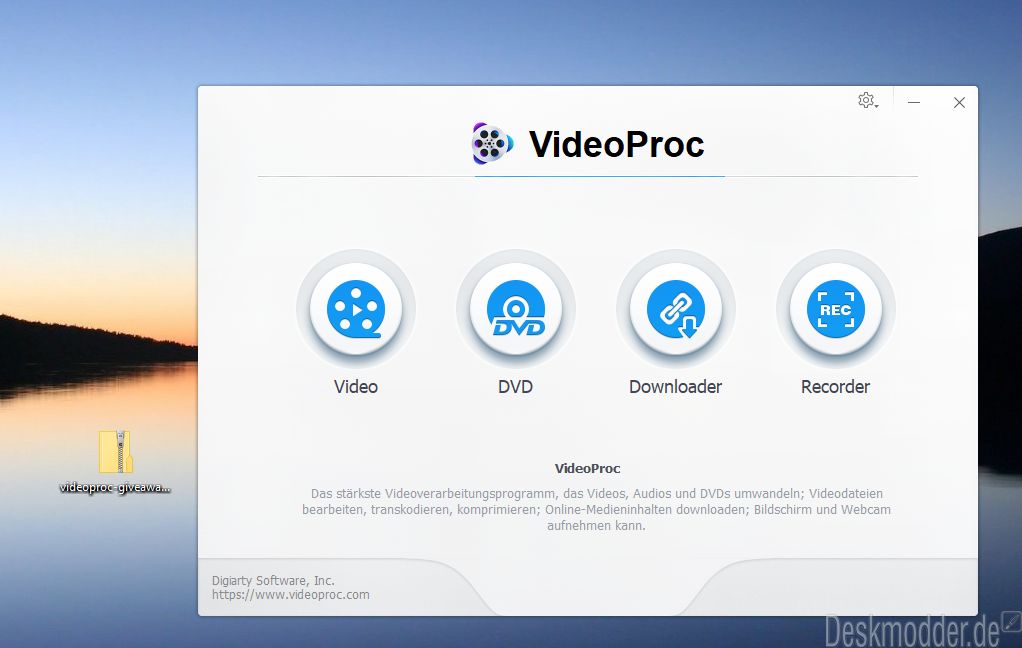Viewport: 1022px width, 648px height.
Task: Click the "Video" label under the film reel
Action: [356, 387]
